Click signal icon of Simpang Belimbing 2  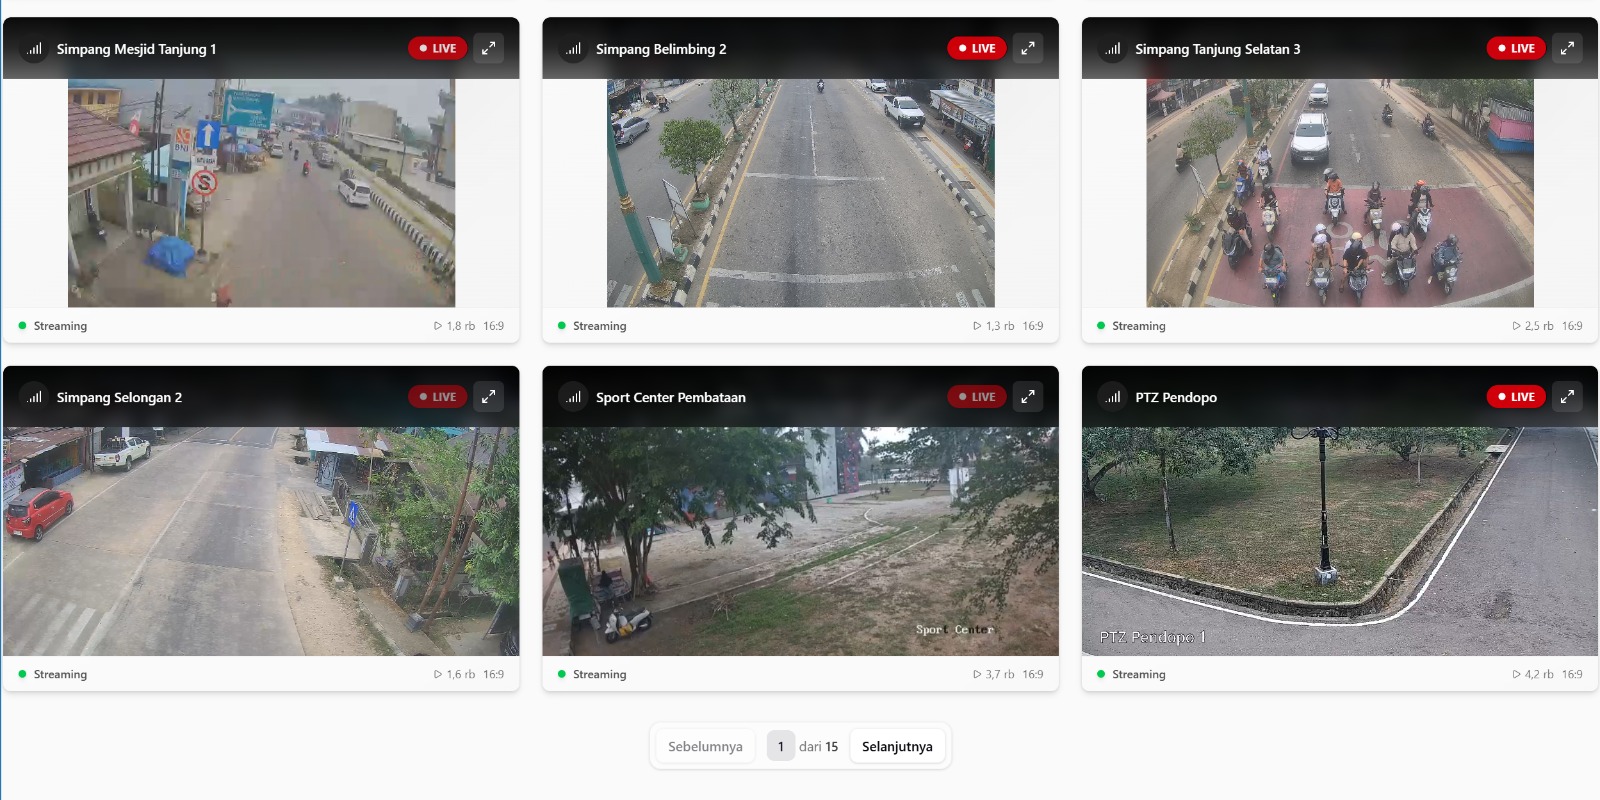573,48
